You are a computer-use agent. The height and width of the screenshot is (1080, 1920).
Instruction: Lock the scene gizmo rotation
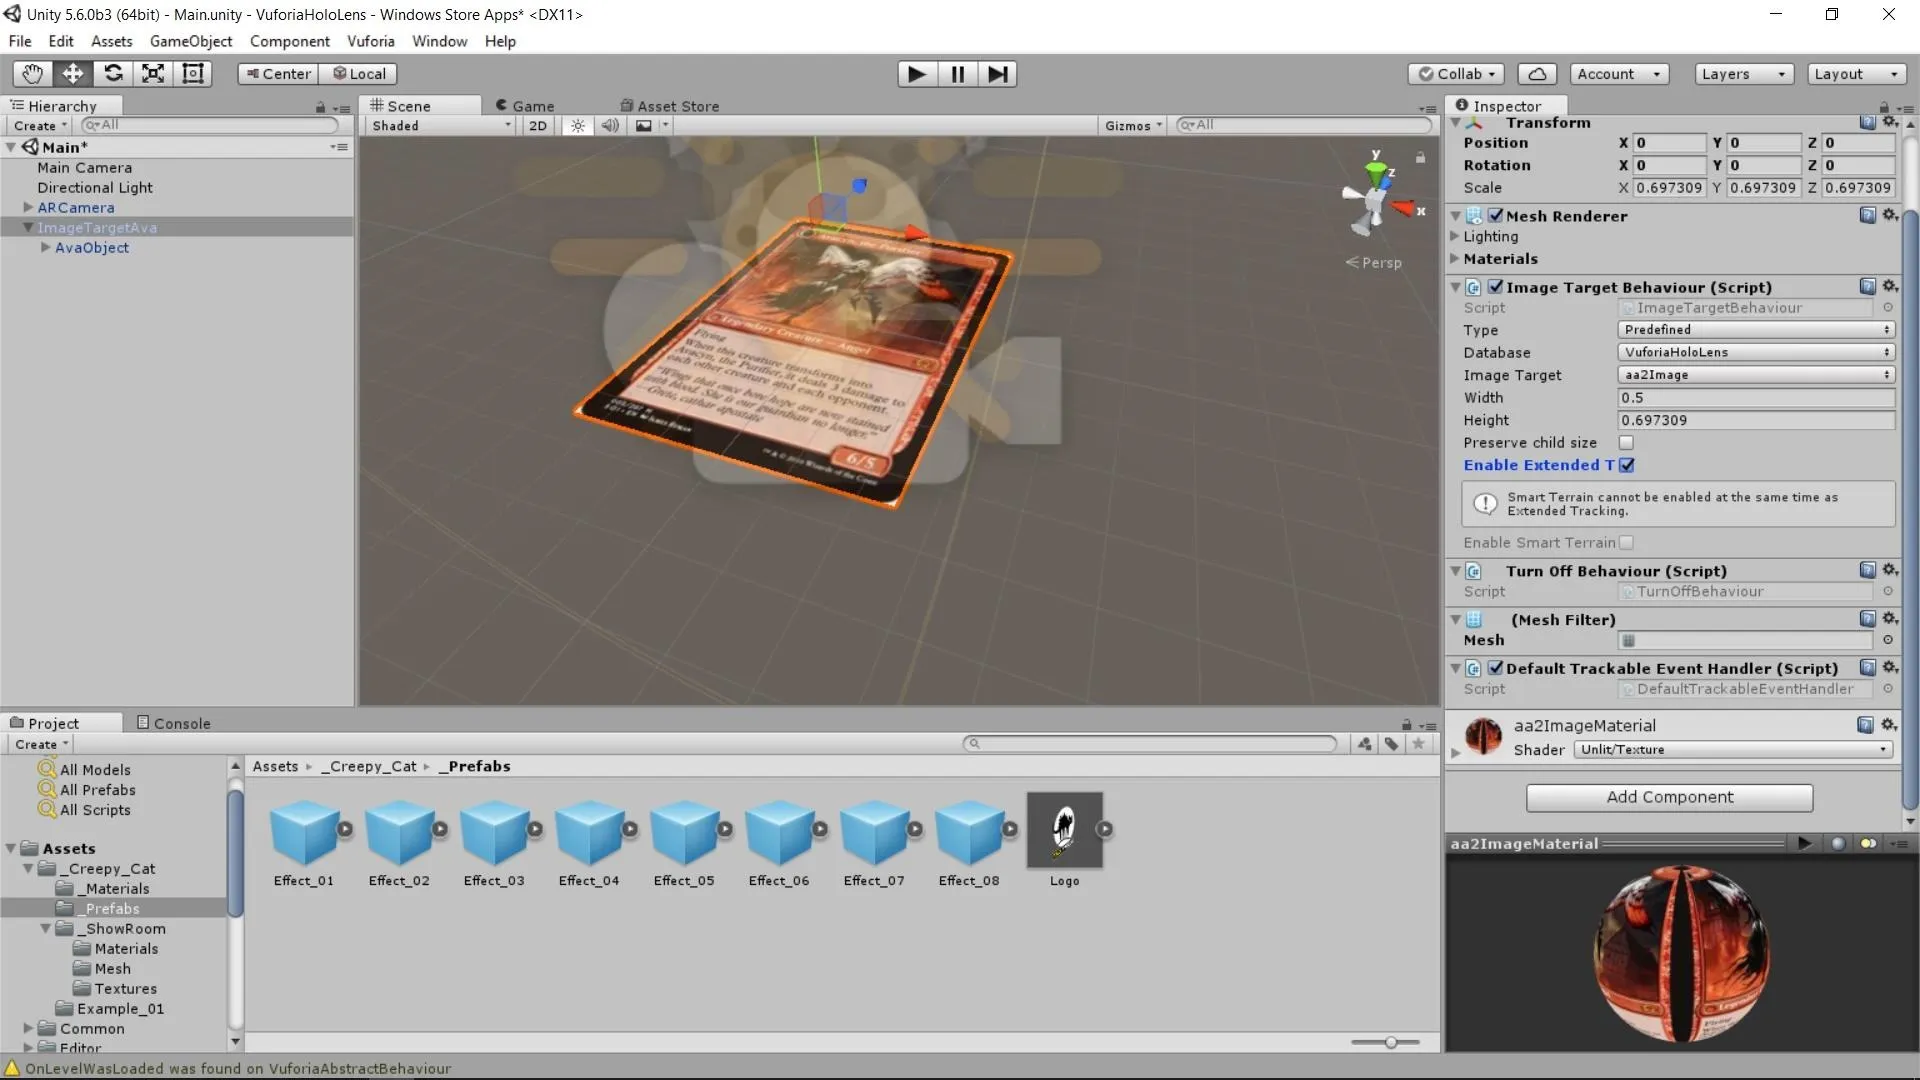click(x=1420, y=157)
